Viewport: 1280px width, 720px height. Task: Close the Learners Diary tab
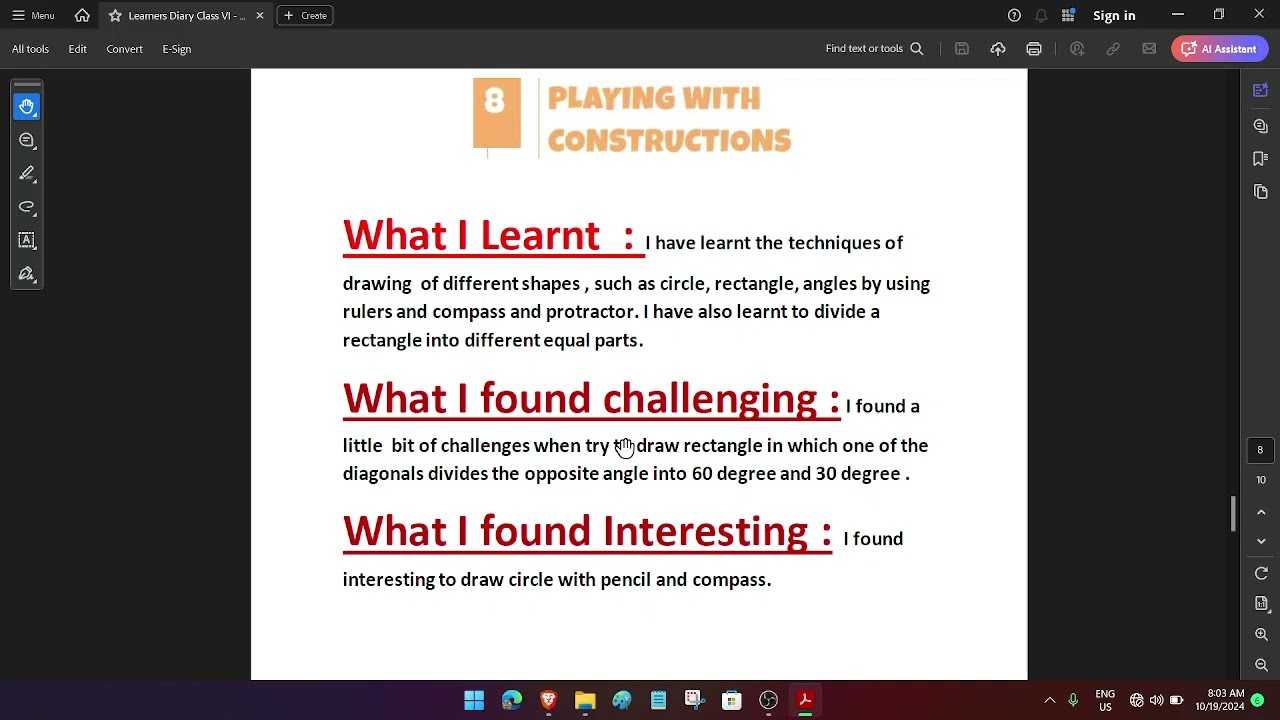(260, 15)
